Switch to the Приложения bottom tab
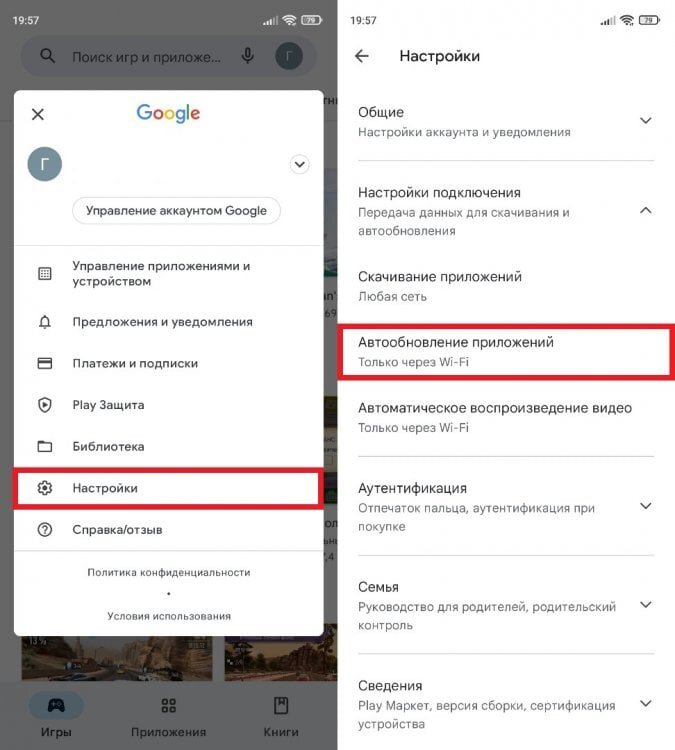 pos(168,716)
